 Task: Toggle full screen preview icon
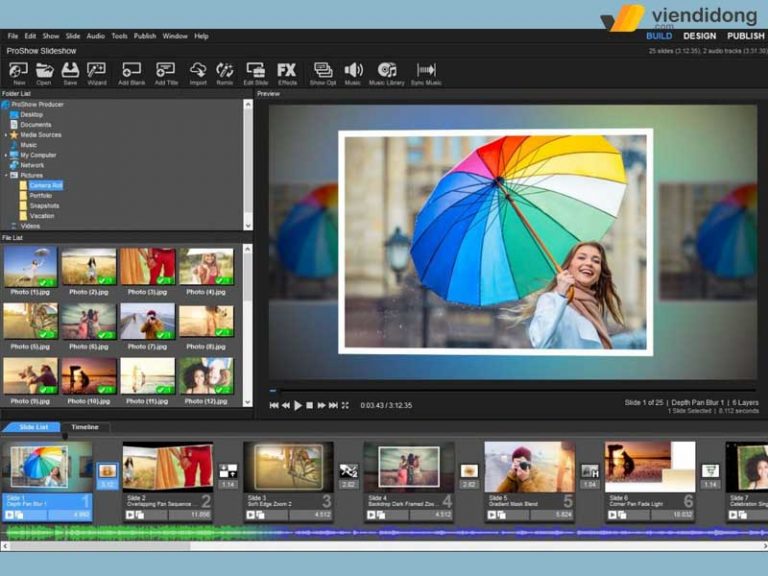pyautogui.click(x=345, y=405)
